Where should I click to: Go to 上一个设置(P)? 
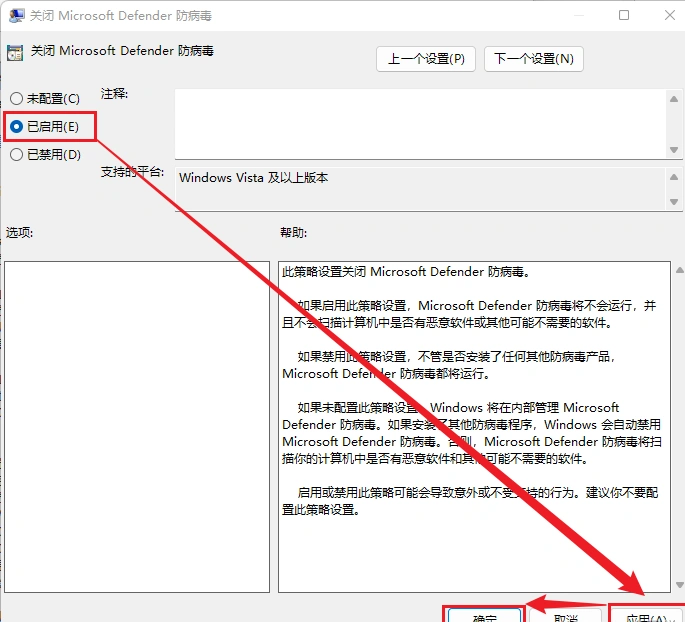point(426,59)
